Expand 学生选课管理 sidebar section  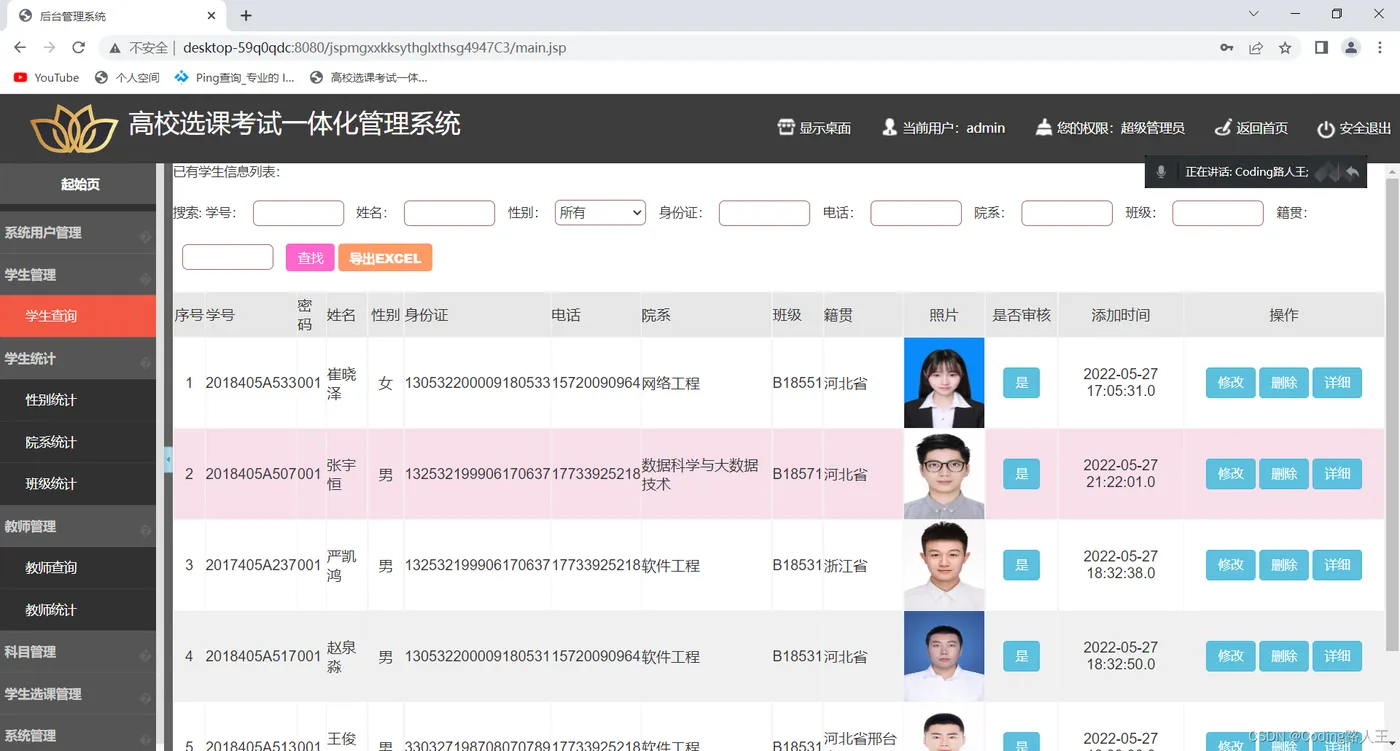pos(78,694)
